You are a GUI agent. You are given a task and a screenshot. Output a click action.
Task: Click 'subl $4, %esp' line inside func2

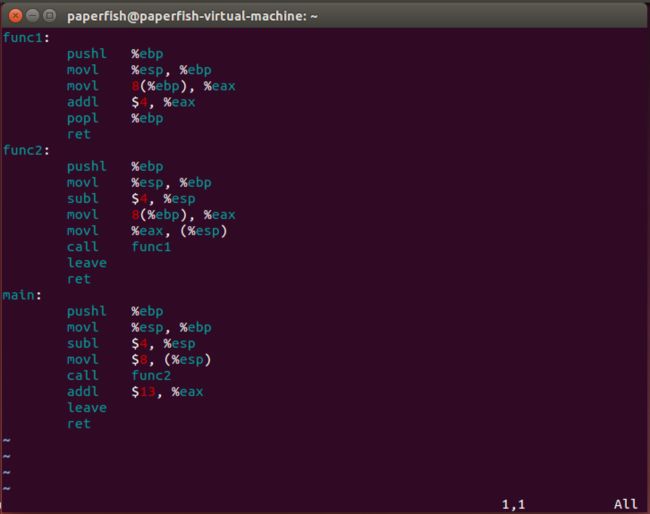point(131,199)
